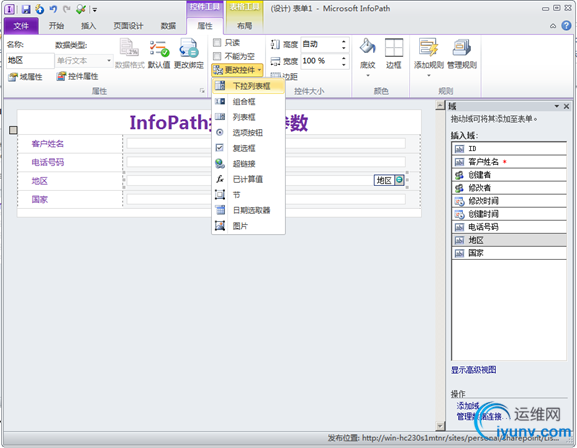
Task: Click the 高度 height value field
Action: (x=321, y=45)
